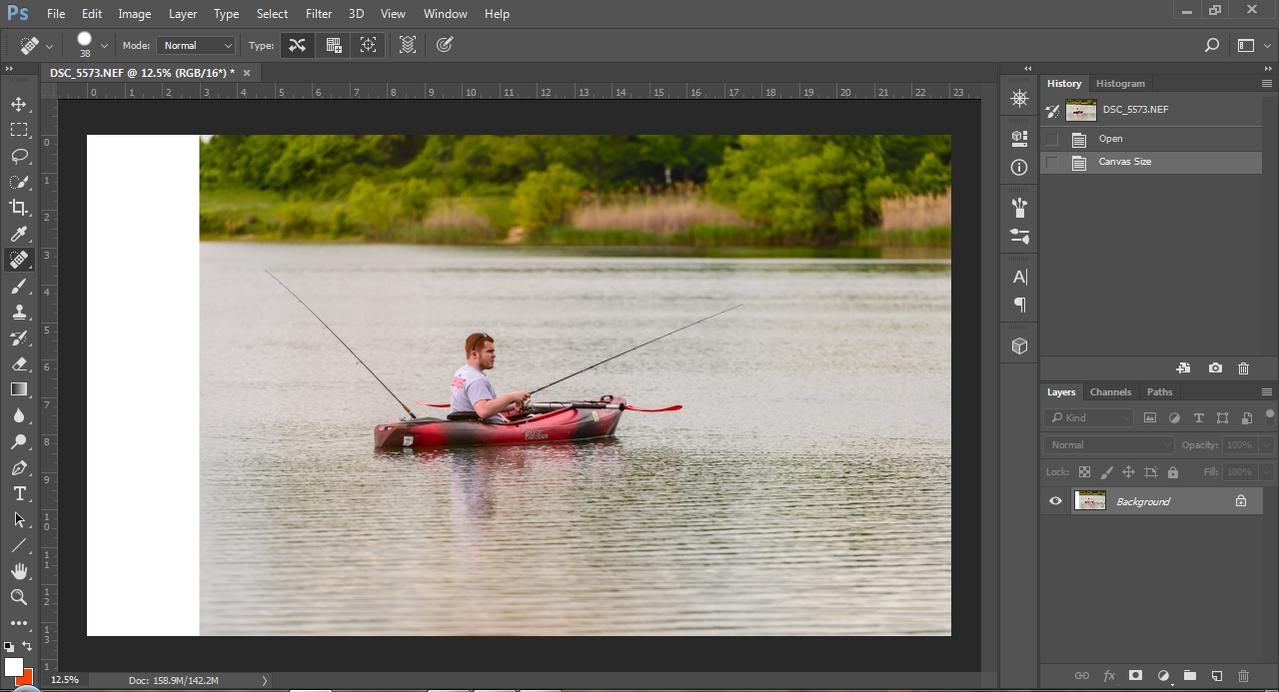The width and height of the screenshot is (1279, 692).
Task: Toggle history brush source for Open state
Action: click(1052, 139)
